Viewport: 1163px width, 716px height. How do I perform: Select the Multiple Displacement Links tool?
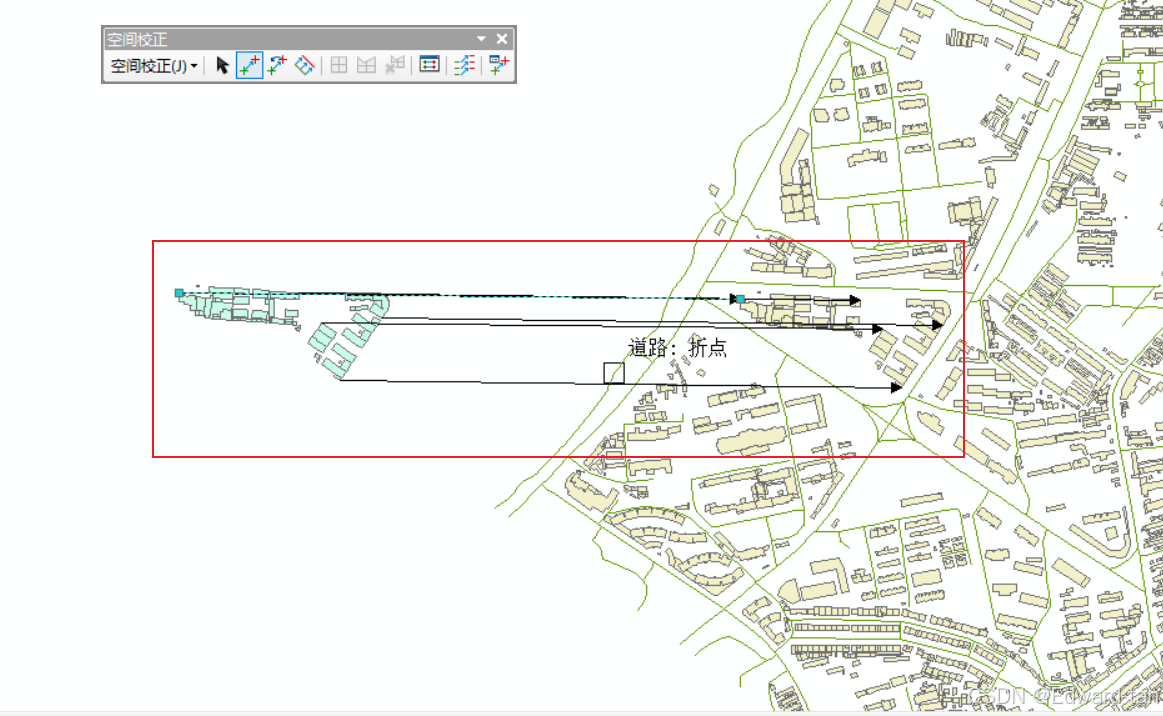(304, 65)
